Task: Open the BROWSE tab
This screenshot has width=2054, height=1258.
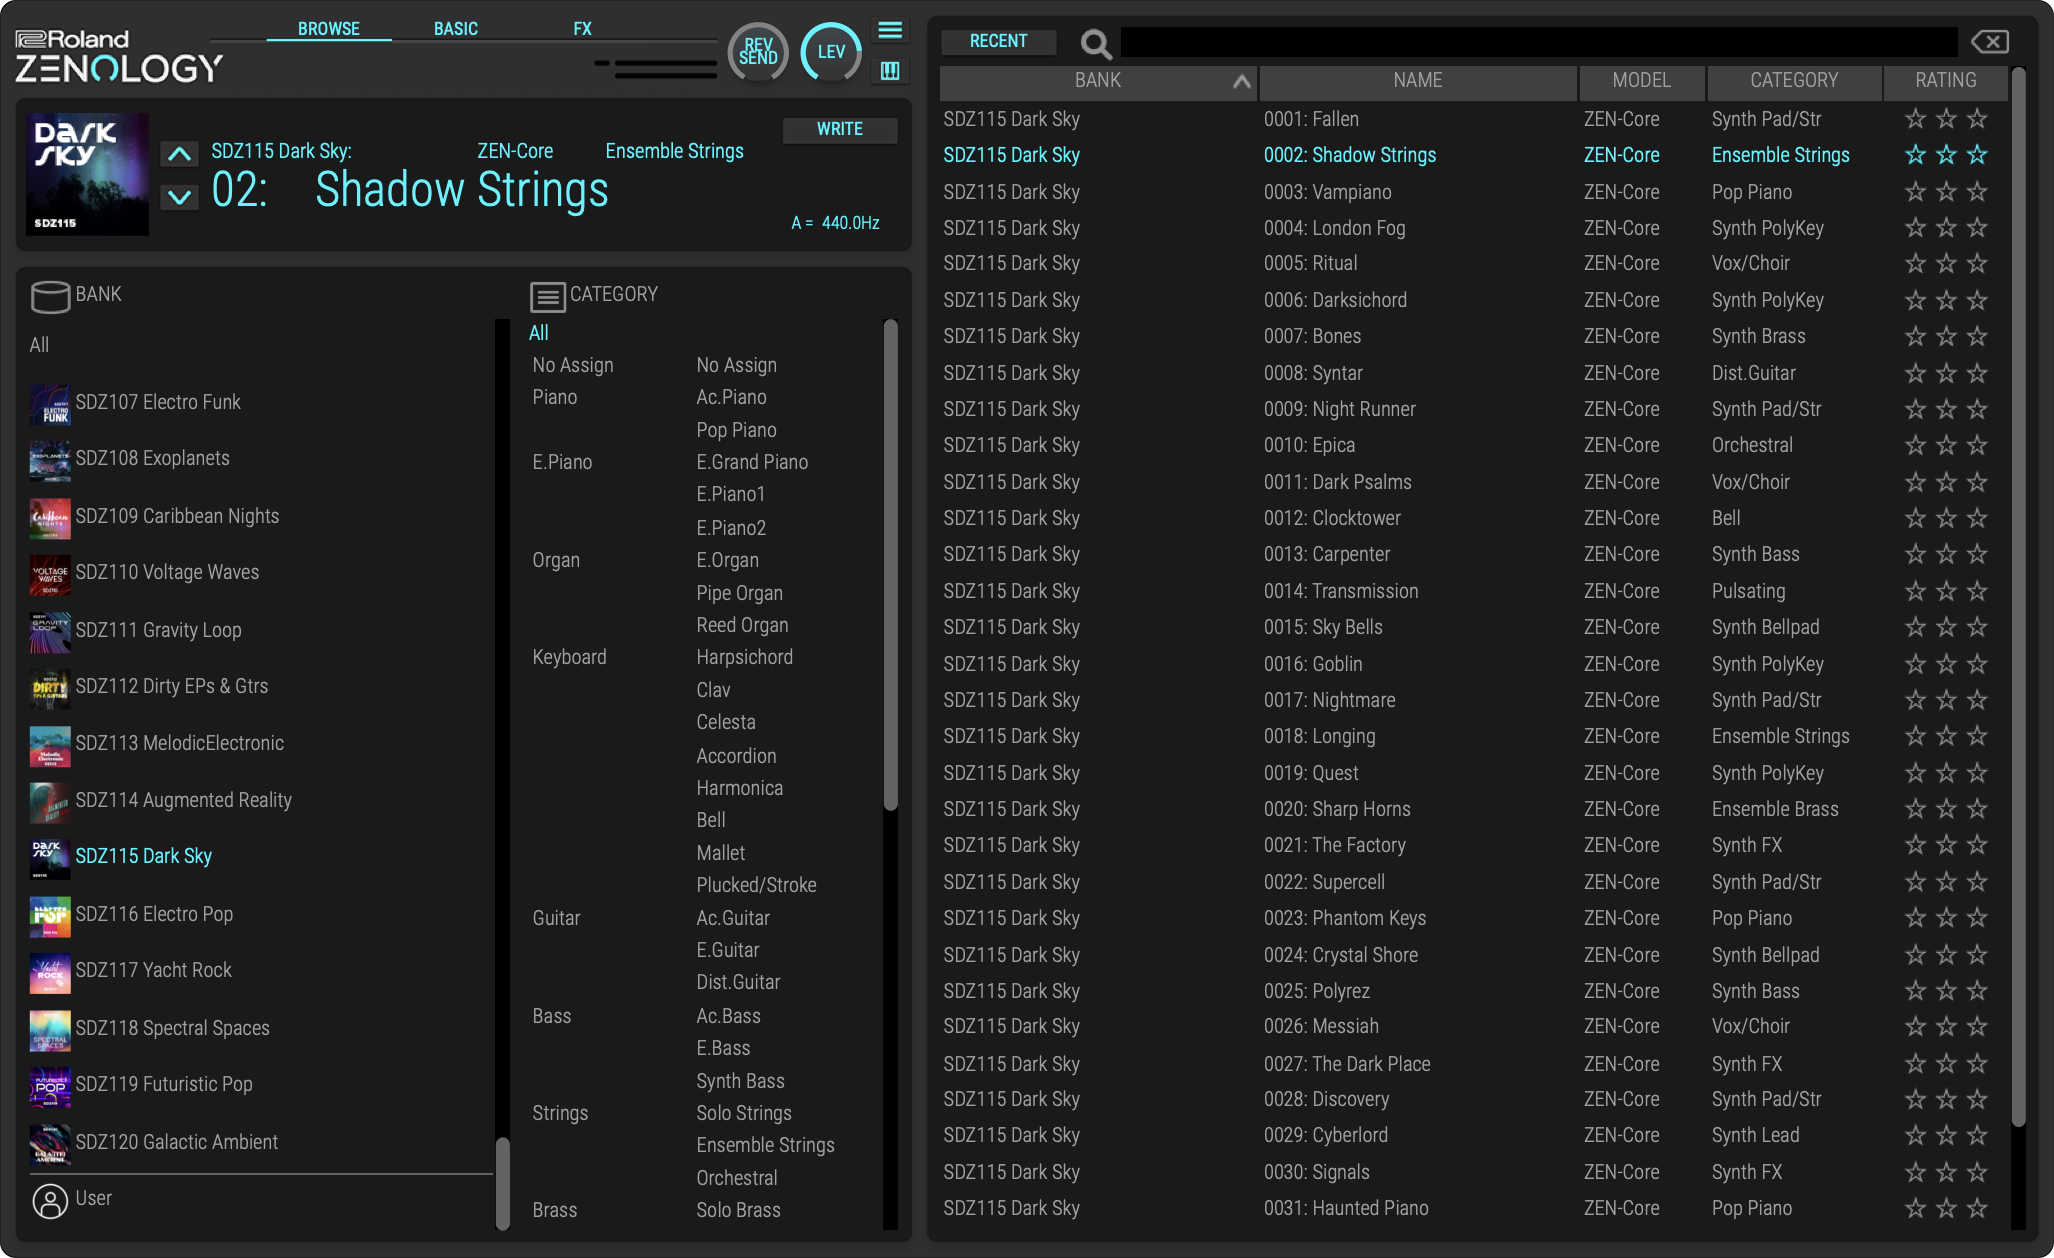Action: coord(329,28)
